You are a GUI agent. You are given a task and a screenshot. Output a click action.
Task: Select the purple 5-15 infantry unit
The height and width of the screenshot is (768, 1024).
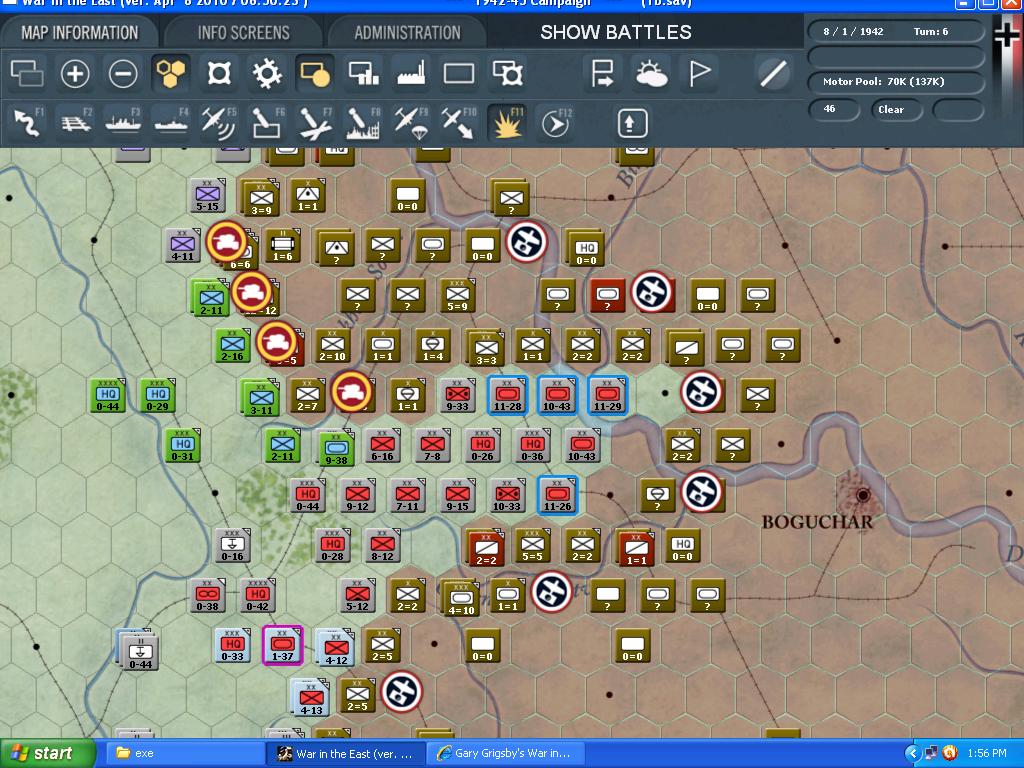coord(208,195)
